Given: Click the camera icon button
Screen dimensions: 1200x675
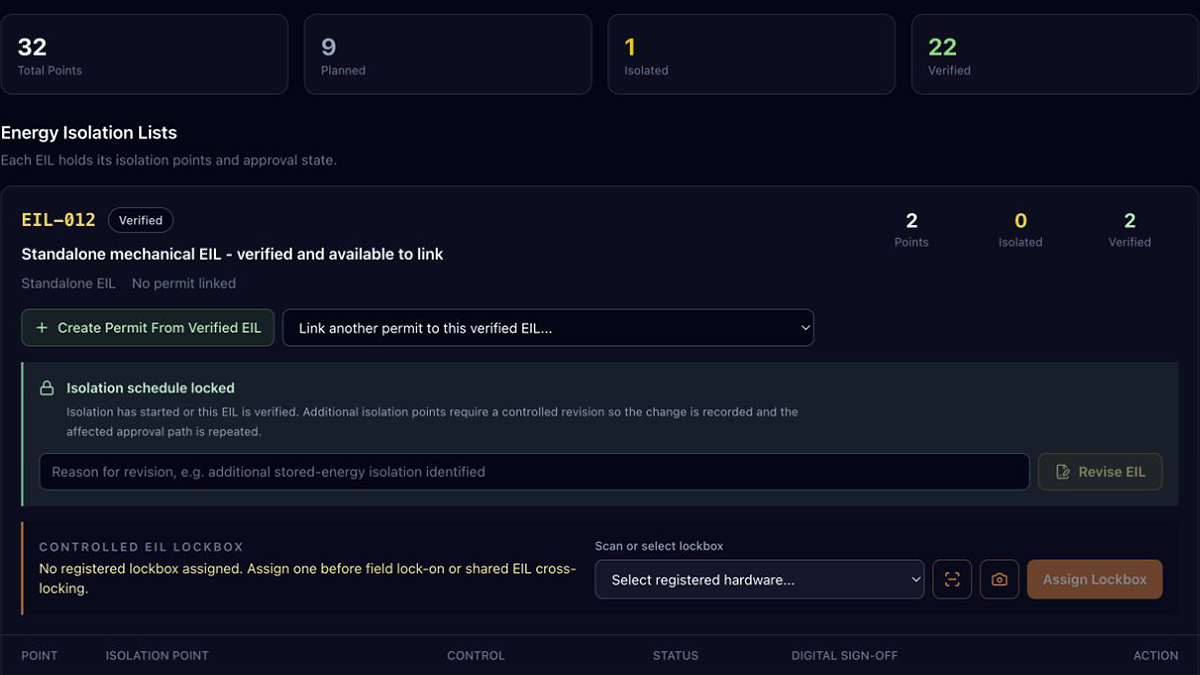Looking at the screenshot, I should click(999, 579).
